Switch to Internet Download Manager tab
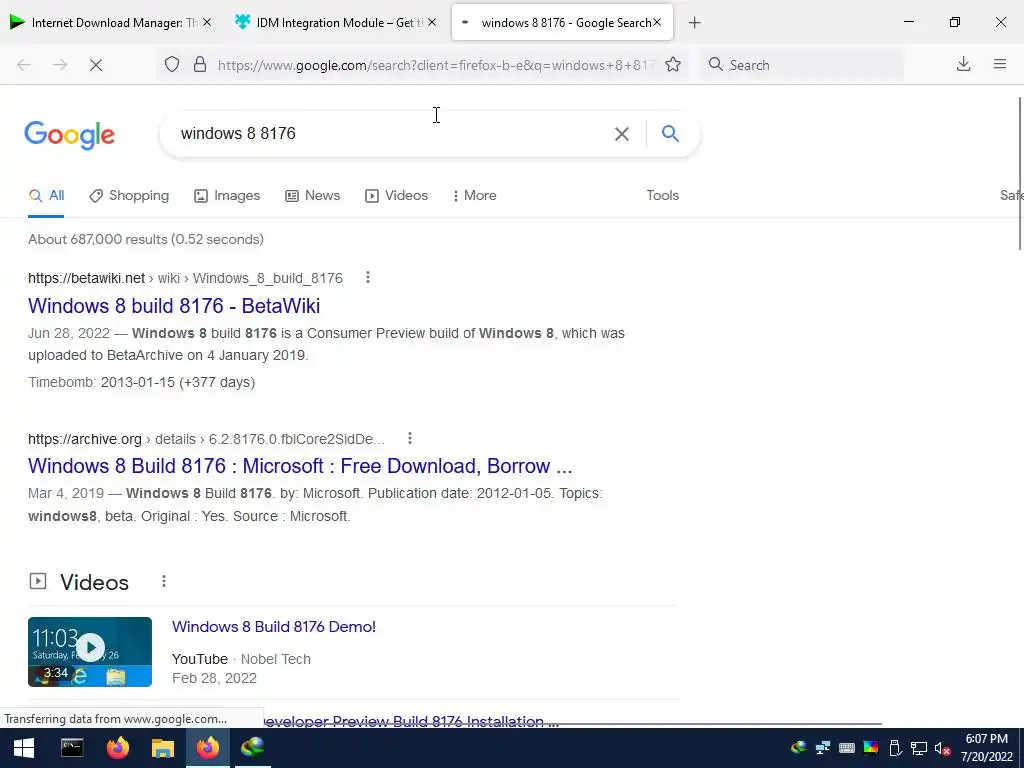Image resolution: width=1024 pixels, height=768 pixels. pyautogui.click(x=110, y=22)
